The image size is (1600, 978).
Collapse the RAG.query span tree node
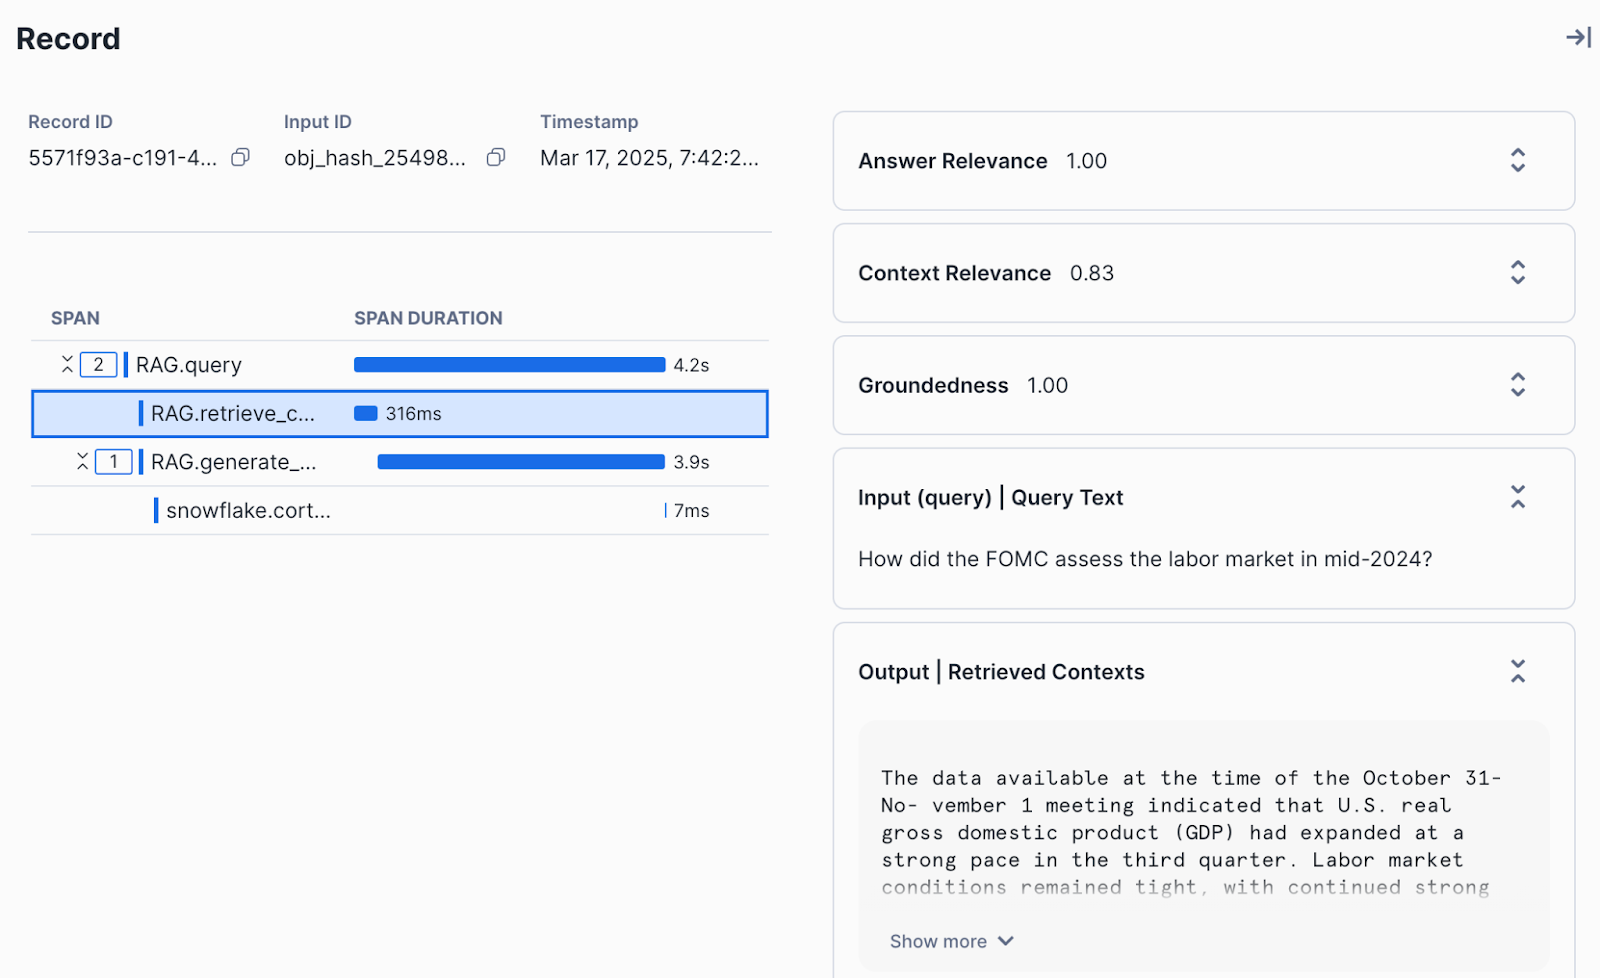coord(67,365)
